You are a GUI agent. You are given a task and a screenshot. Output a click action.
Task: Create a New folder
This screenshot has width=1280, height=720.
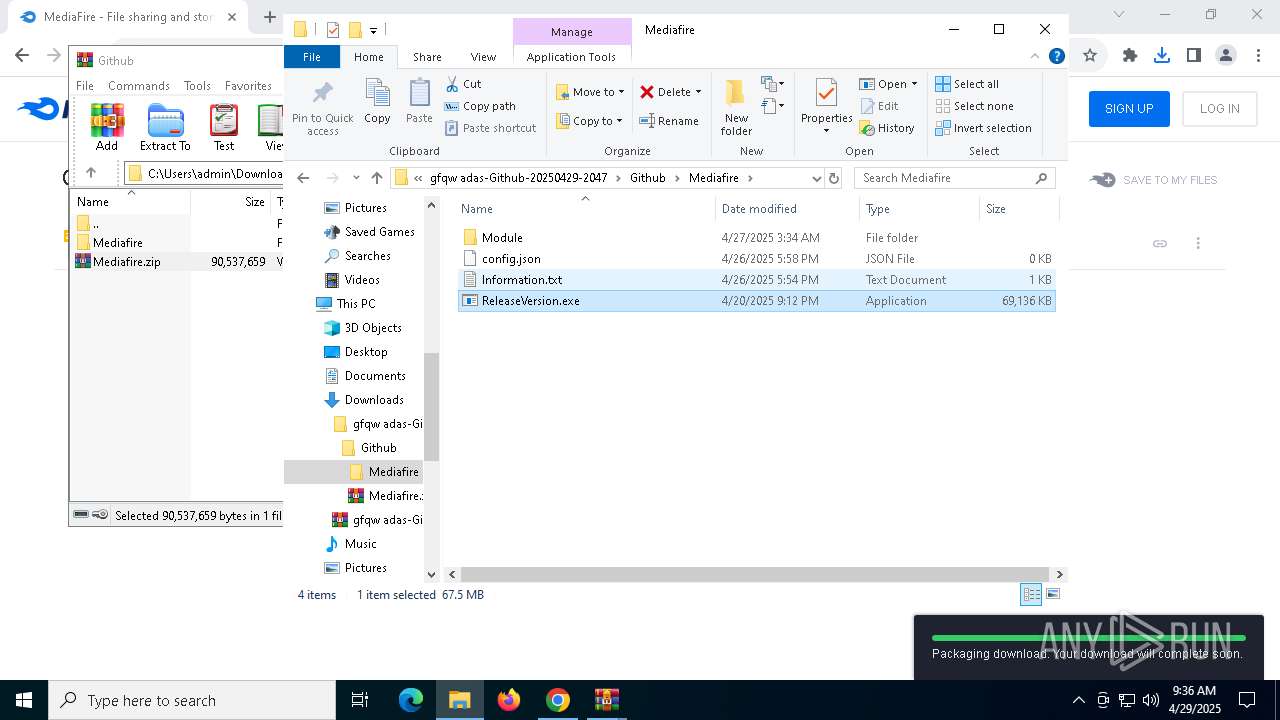click(x=736, y=107)
